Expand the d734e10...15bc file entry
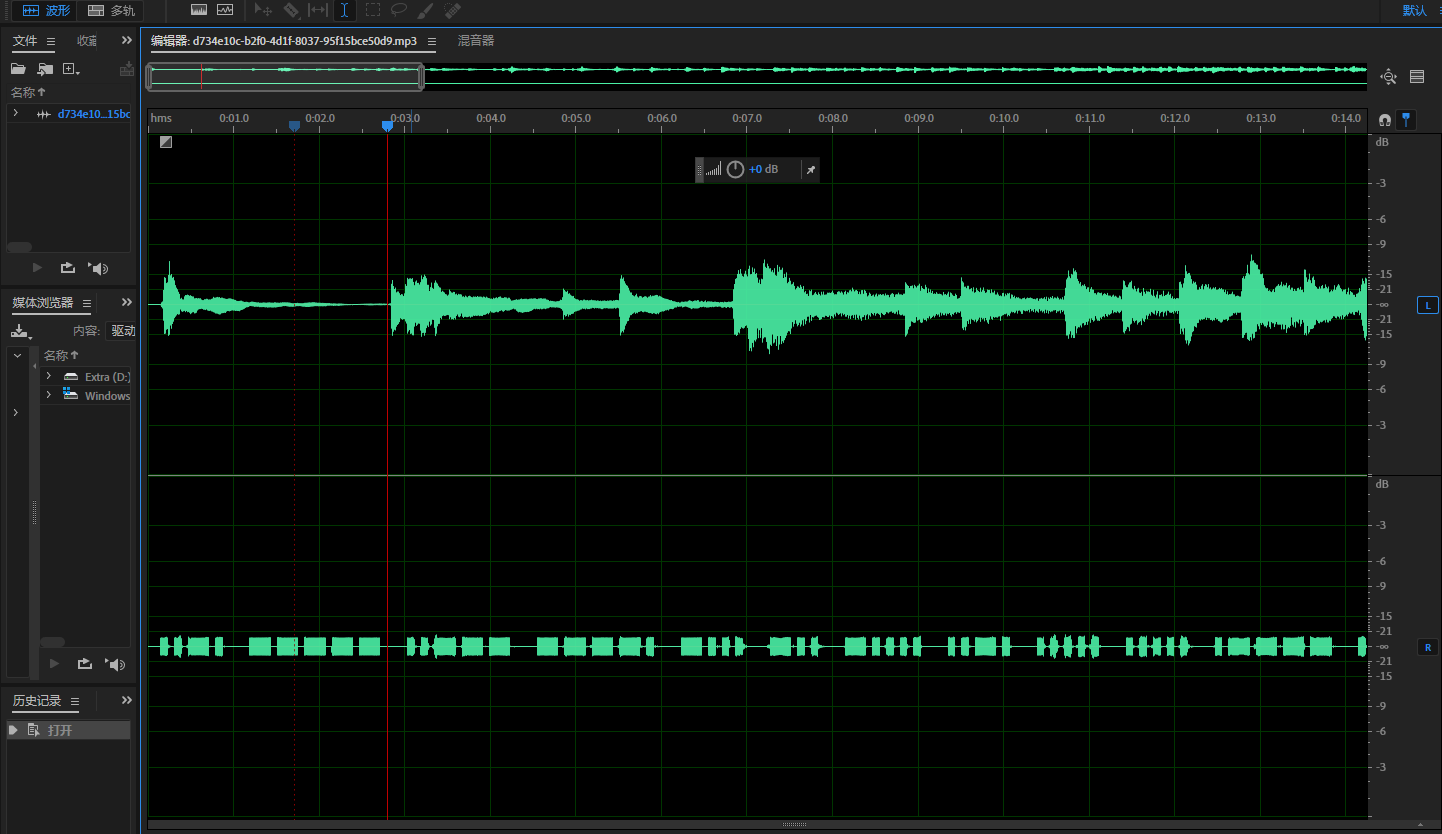This screenshot has height=834, width=1442. pos(16,113)
